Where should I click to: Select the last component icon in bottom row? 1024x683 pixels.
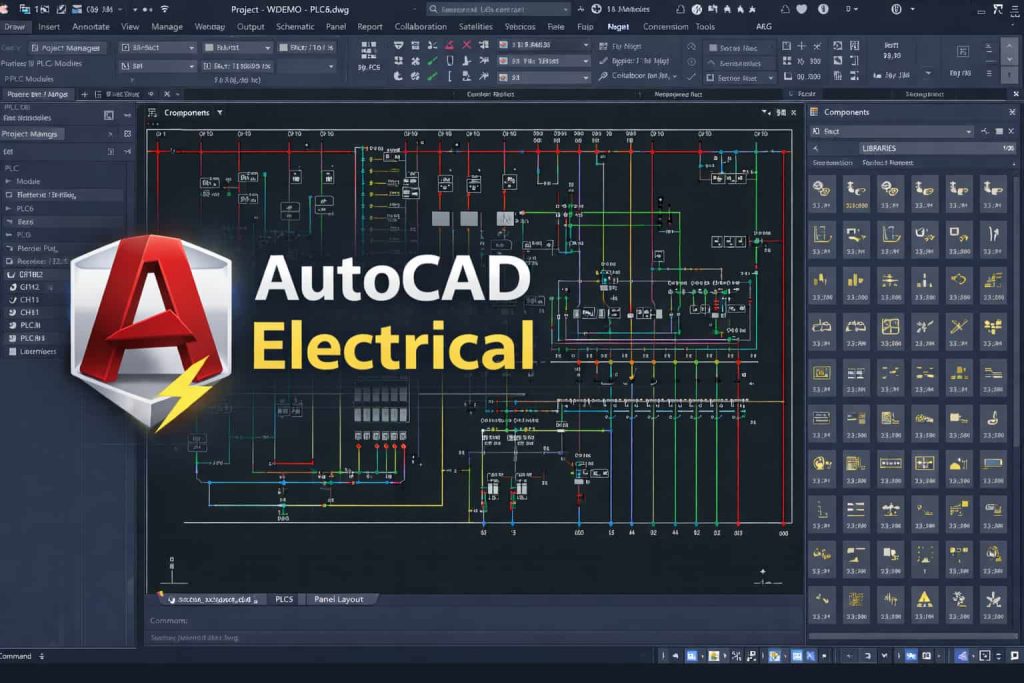[993, 605]
